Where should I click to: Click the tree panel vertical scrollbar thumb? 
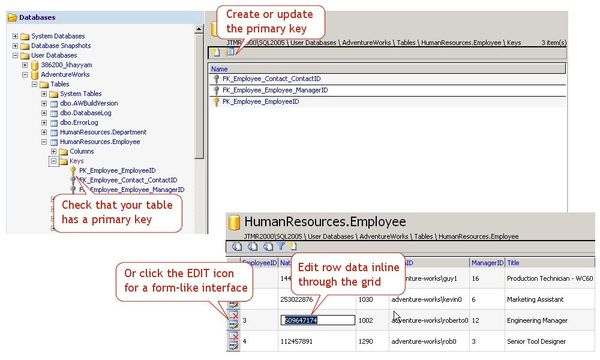[x=199, y=96]
